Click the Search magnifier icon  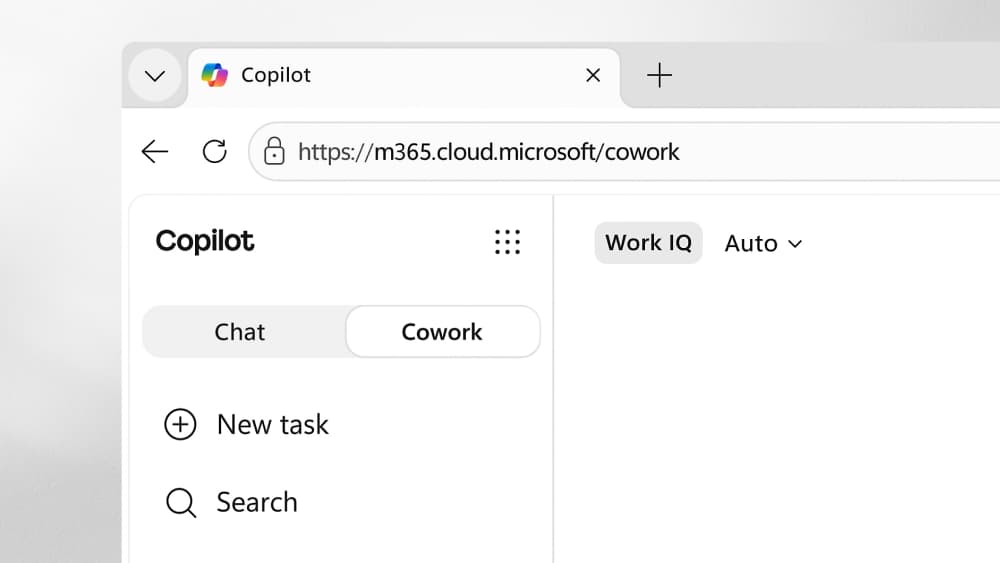click(181, 503)
